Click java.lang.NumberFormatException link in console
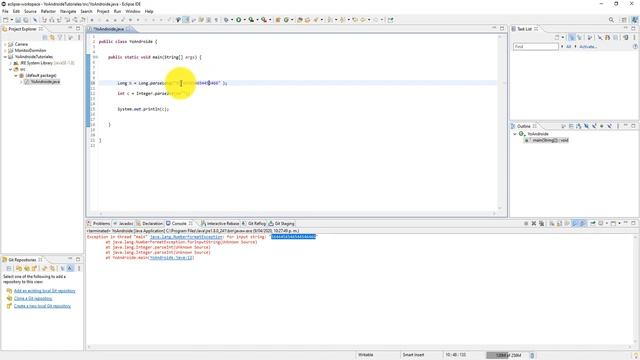Viewport: 640px width, 360px height. [186, 237]
